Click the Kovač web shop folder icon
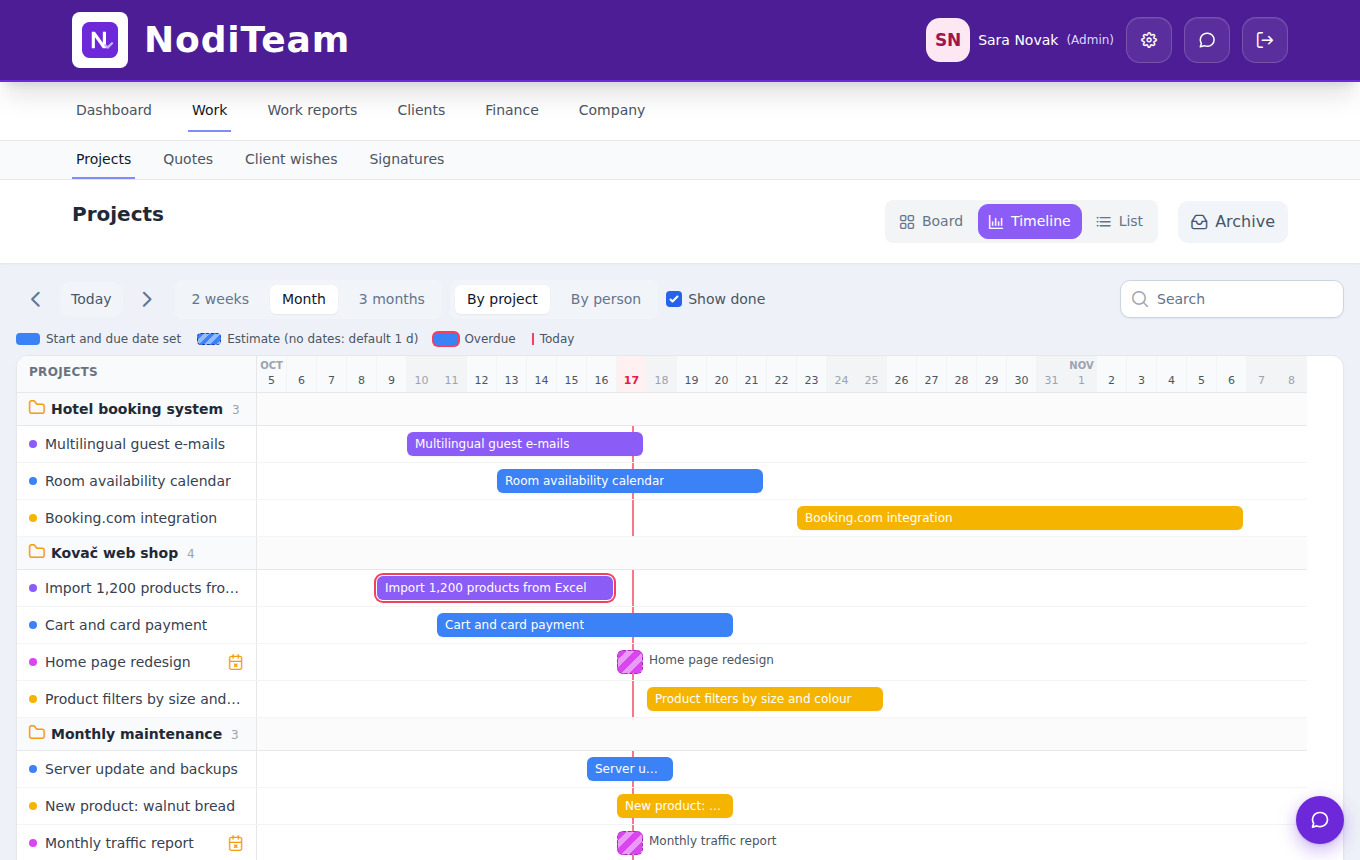 [37, 552]
